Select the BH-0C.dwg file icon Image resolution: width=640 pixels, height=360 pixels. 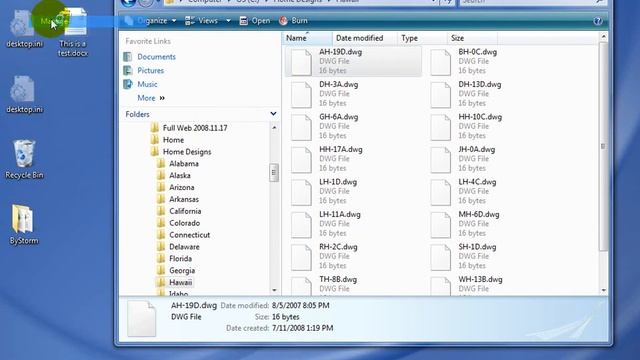pos(440,62)
